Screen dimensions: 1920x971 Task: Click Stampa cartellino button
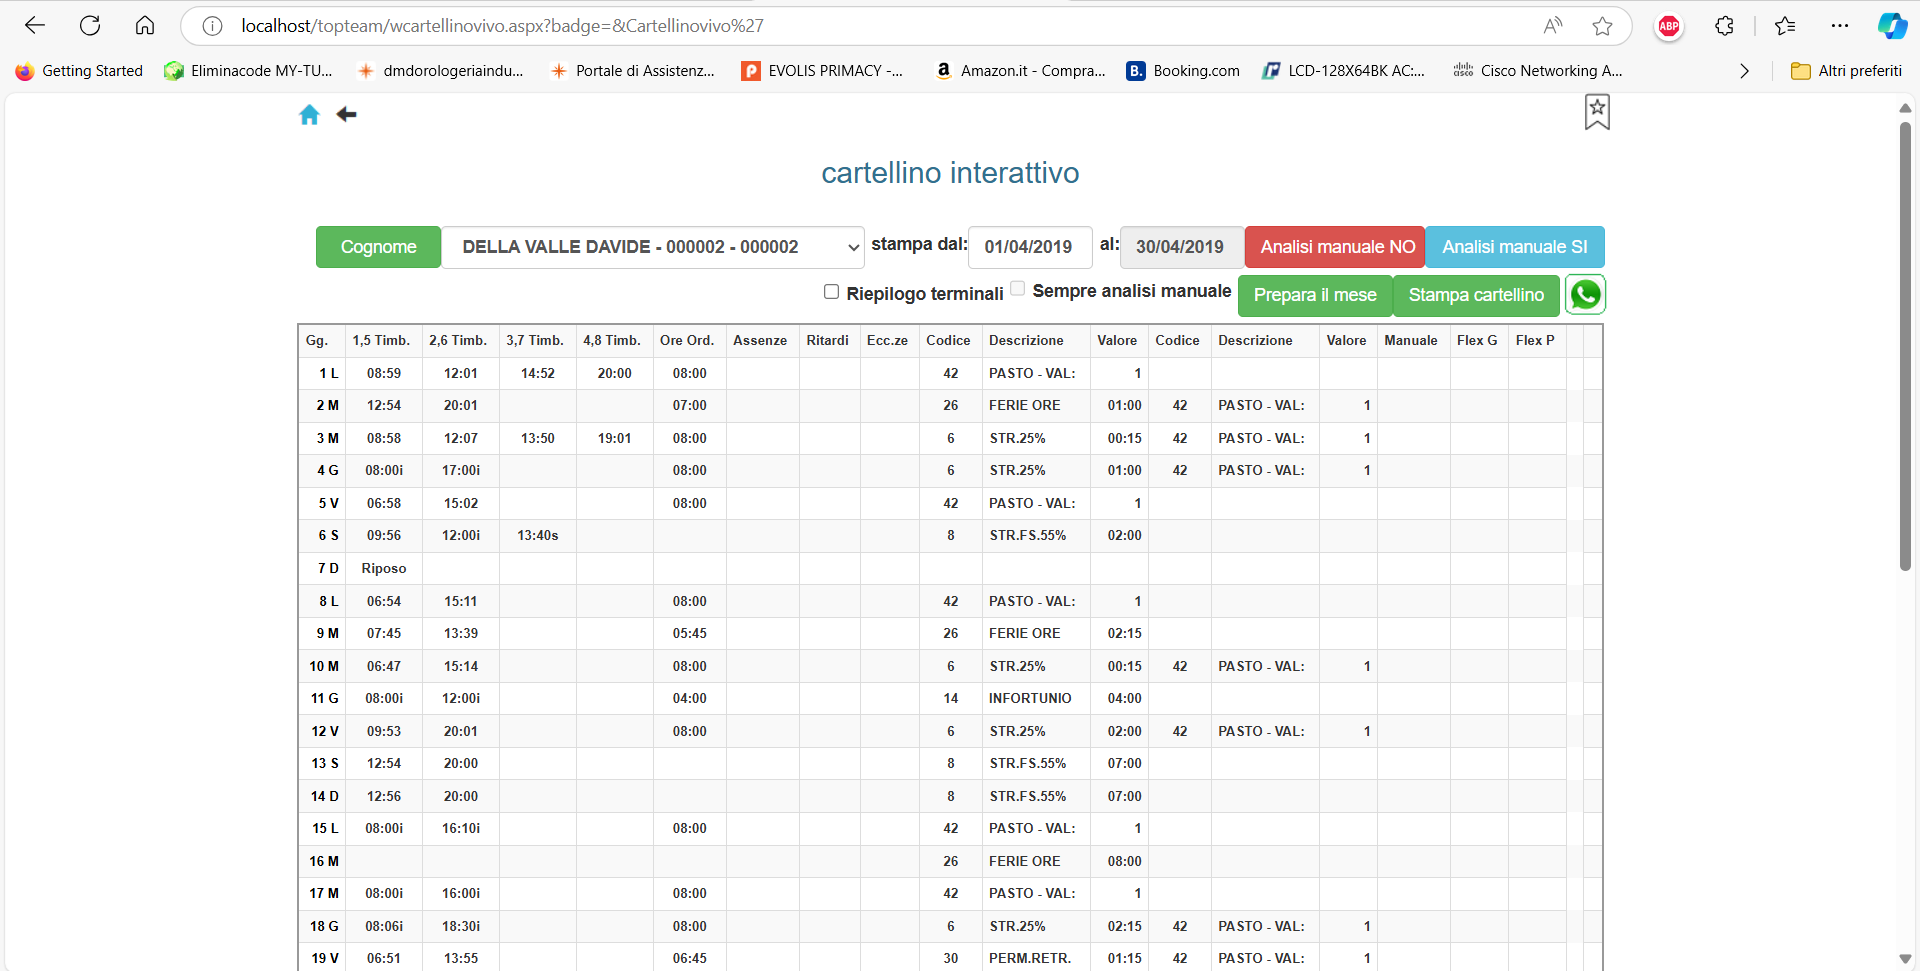click(1476, 295)
